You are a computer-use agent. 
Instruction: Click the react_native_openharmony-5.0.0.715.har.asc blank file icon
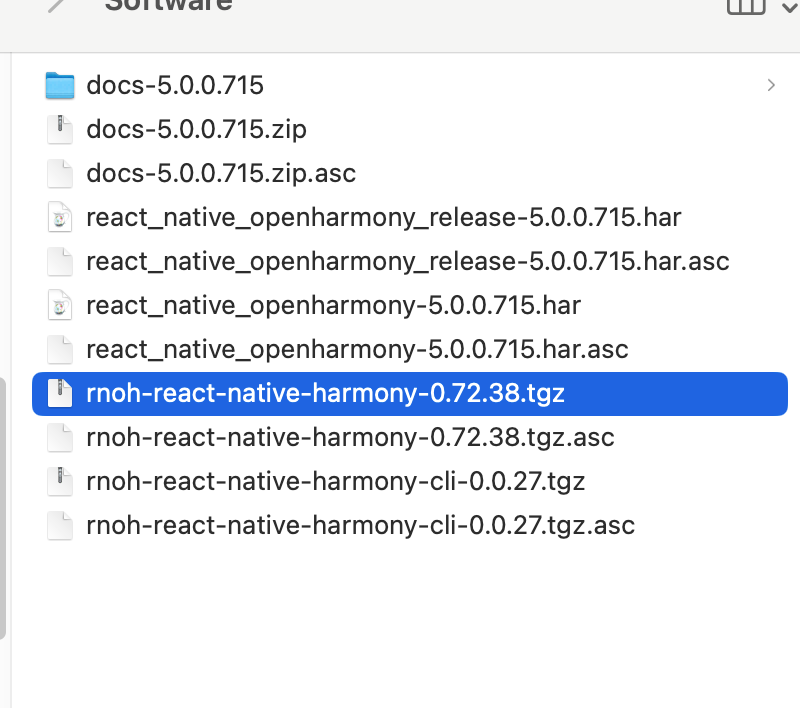pos(60,349)
